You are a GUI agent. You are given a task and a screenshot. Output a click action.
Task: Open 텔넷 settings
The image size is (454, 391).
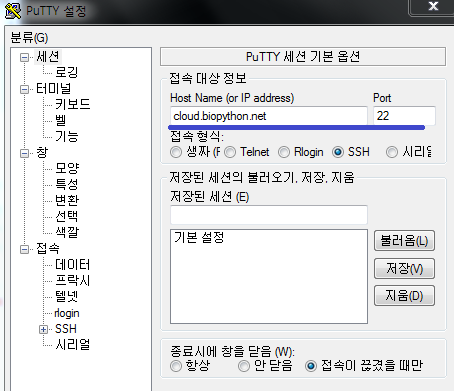pos(66,296)
